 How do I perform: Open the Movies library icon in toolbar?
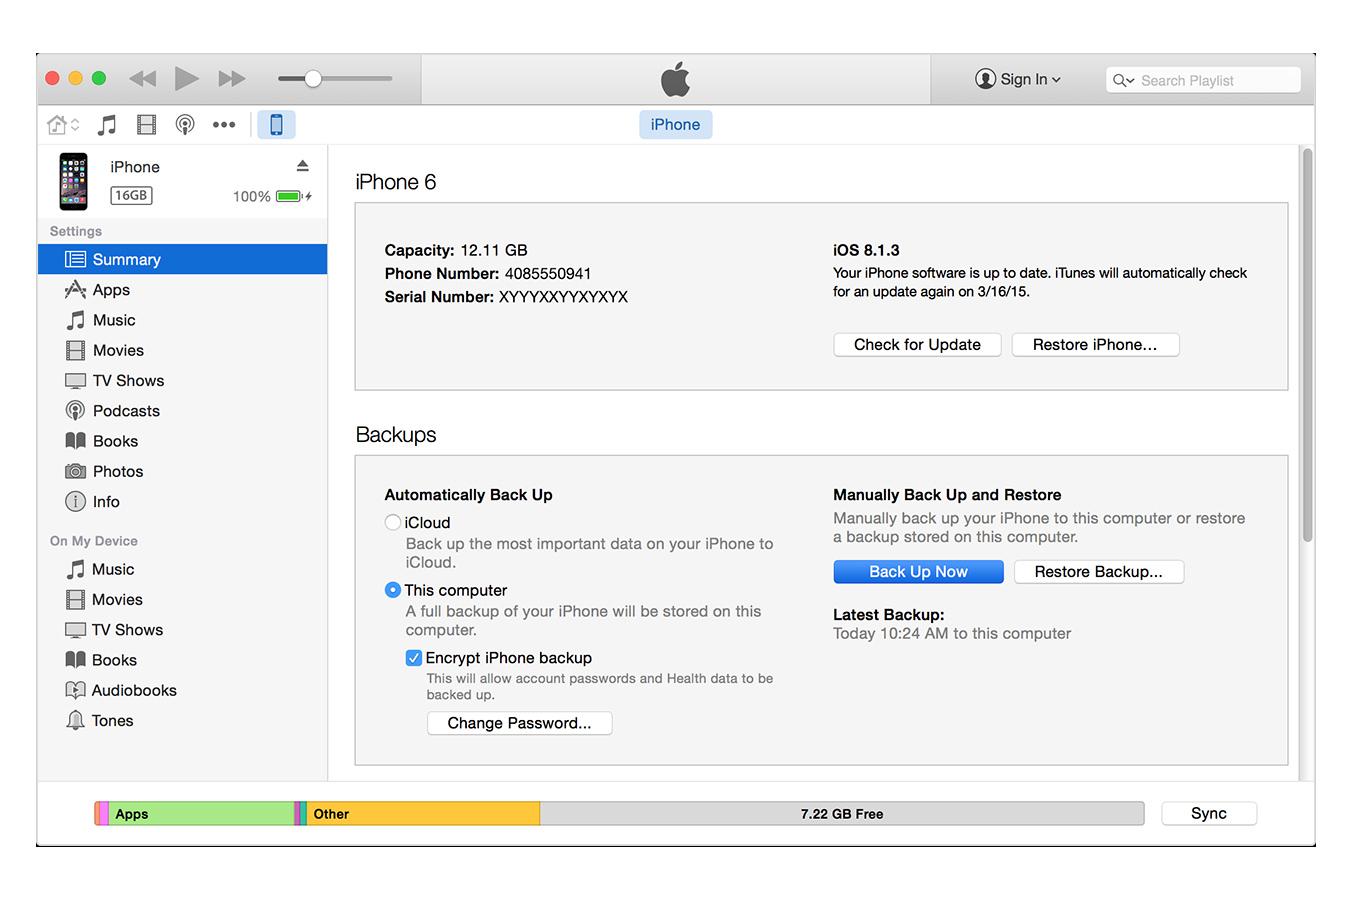click(x=147, y=125)
